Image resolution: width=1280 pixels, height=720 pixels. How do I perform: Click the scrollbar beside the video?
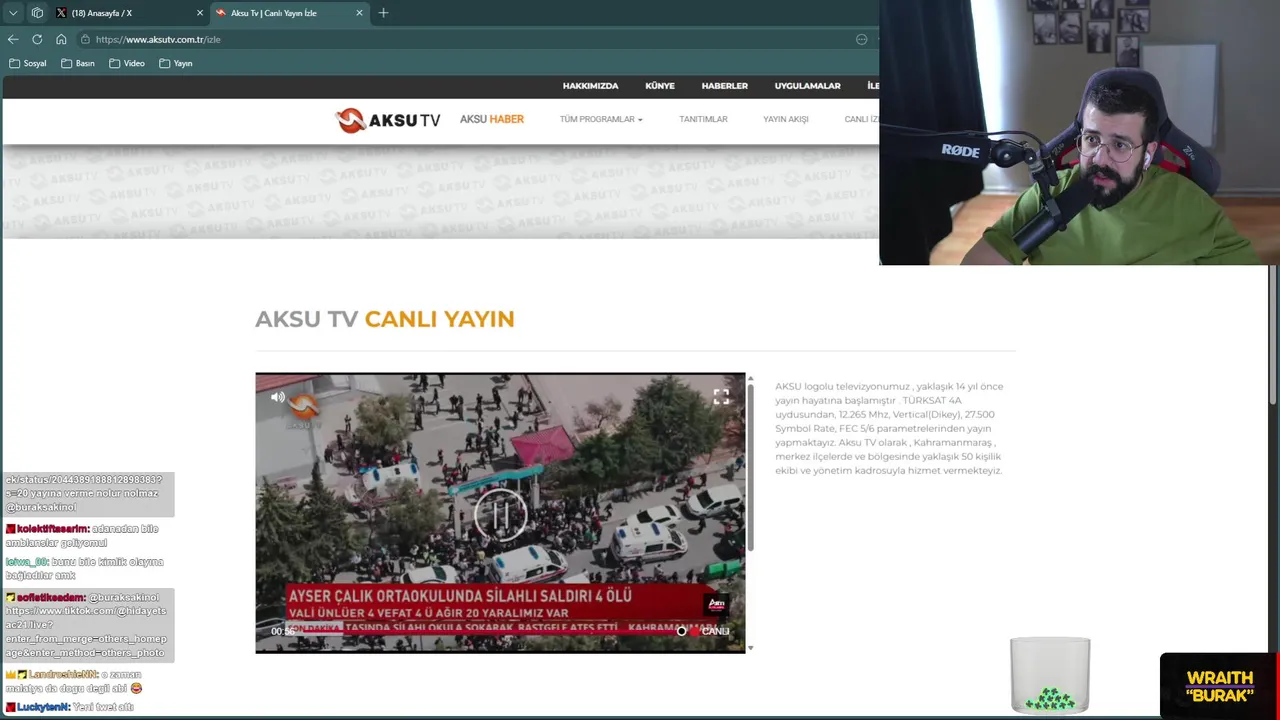(750, 467)
